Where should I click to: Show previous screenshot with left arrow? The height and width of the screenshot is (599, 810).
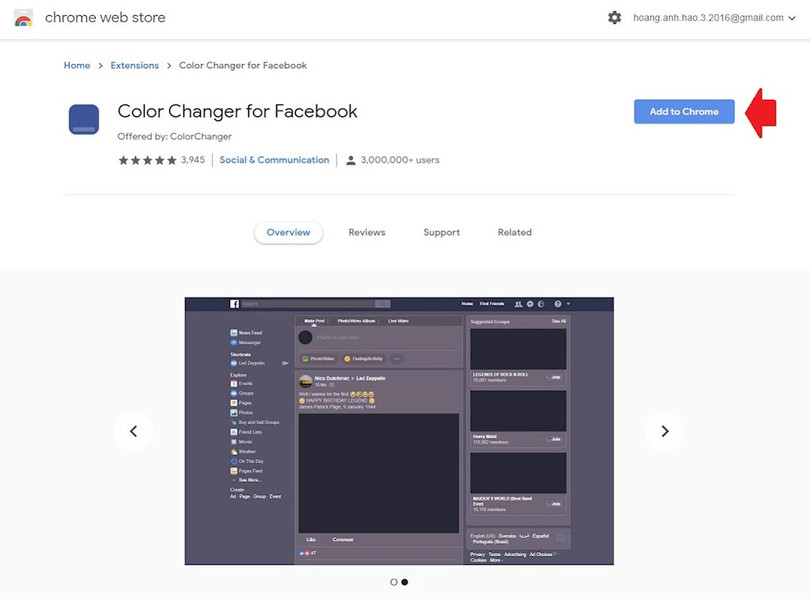(x=133, y=431)
